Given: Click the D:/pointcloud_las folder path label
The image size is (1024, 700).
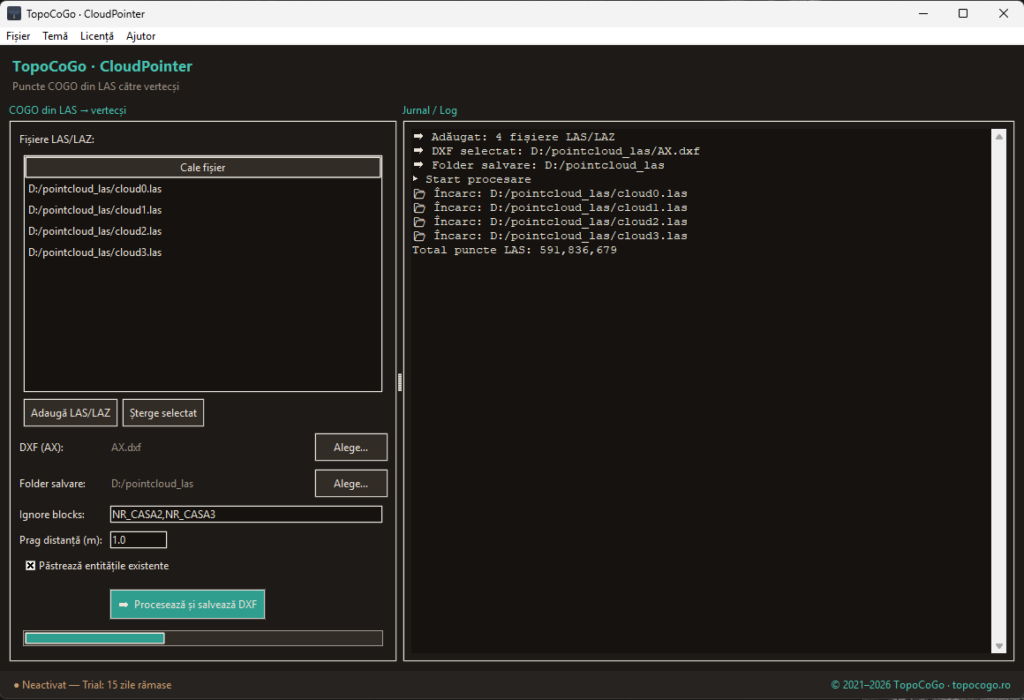Looking at the screenshot, I should click(152, 483).
